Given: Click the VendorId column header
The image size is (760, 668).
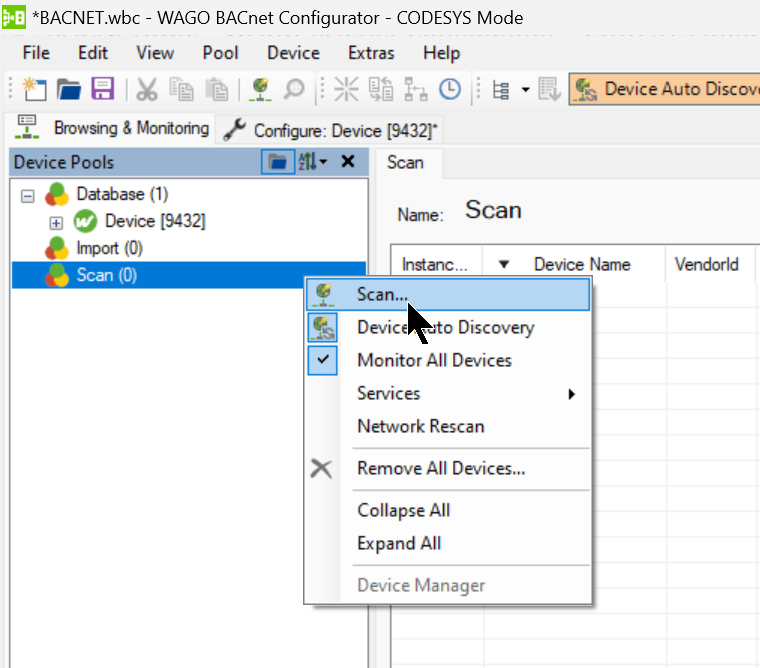Looking at the screenshot, I should click(706, 264).
